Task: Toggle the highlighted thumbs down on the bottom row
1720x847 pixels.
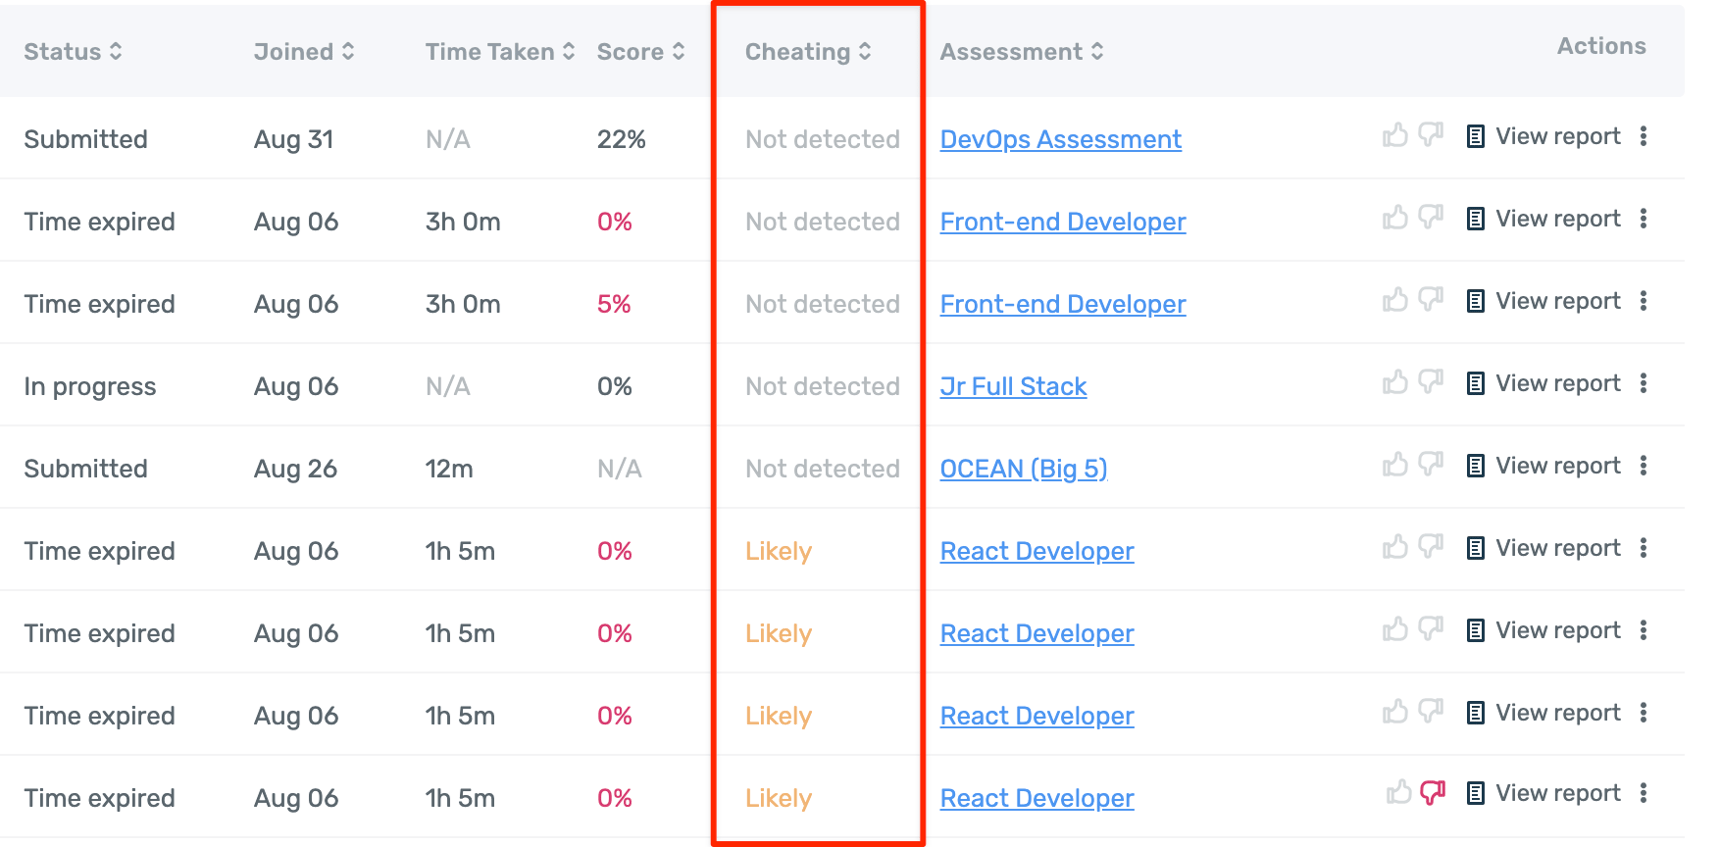Action: [x=1432, y=792]
